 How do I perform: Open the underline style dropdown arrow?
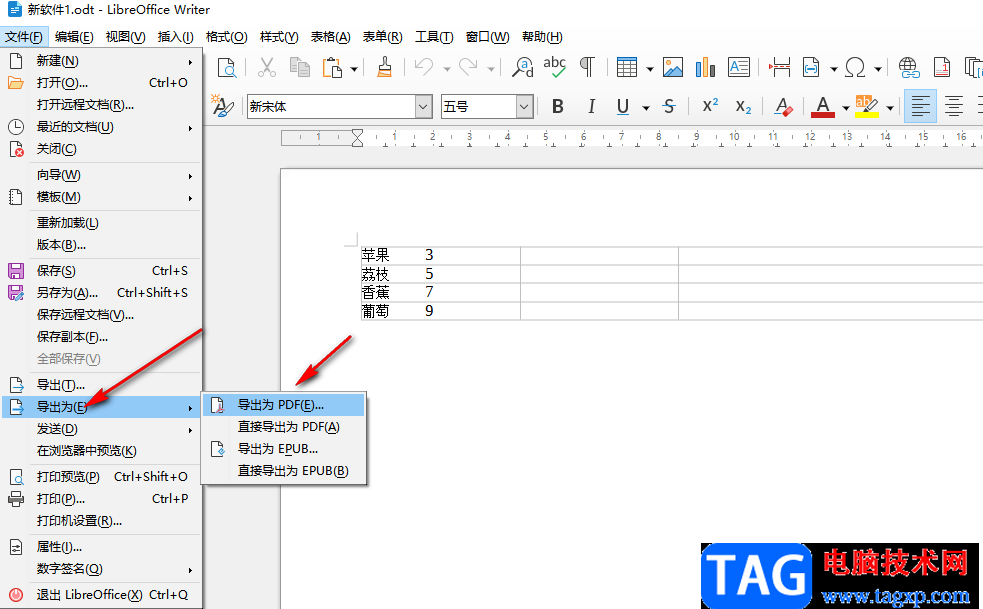[x=646, y=109]
